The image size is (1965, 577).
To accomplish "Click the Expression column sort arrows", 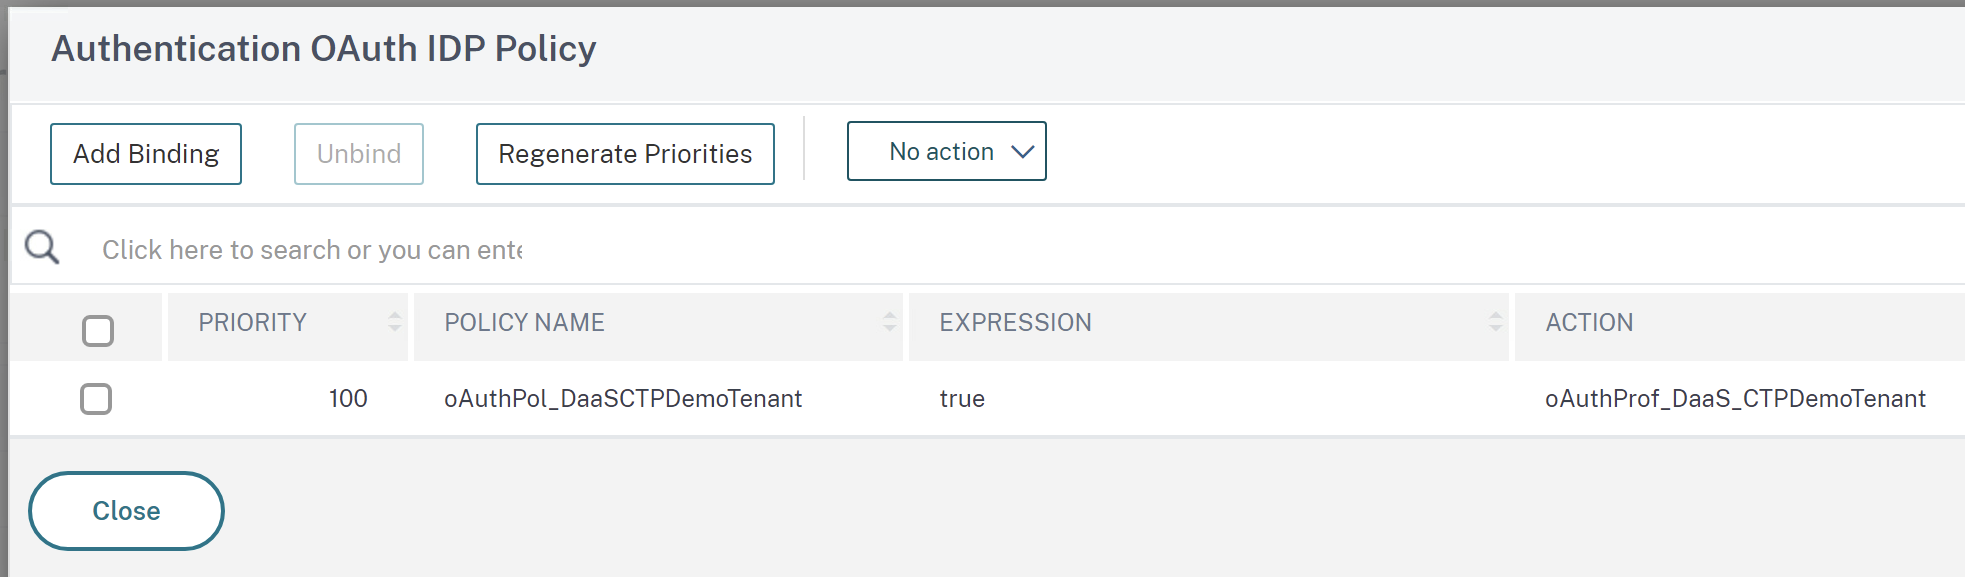I will (x=1494, y=323).
